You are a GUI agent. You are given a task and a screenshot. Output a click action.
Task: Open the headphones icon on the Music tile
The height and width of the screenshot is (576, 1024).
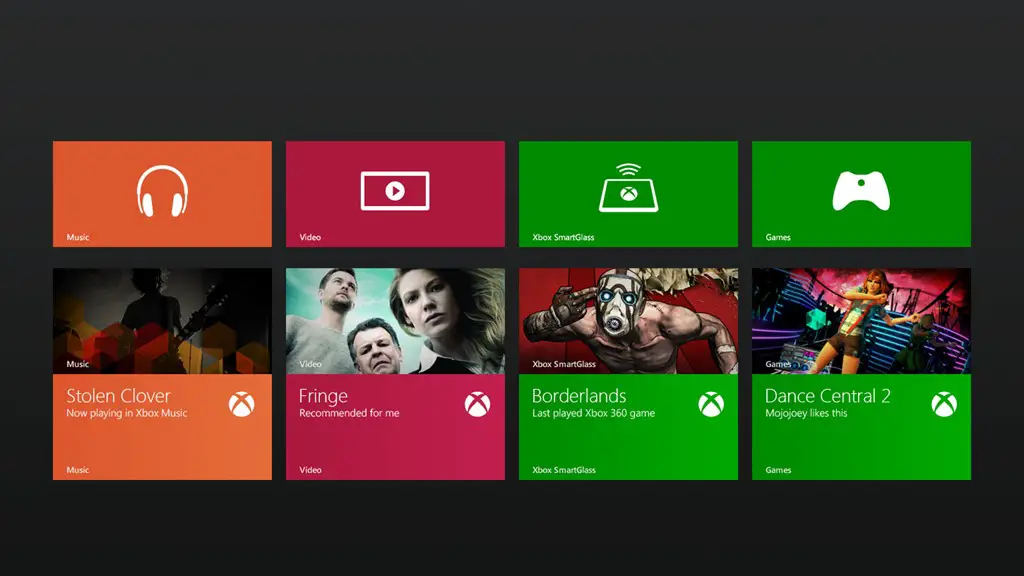point(162,191)
